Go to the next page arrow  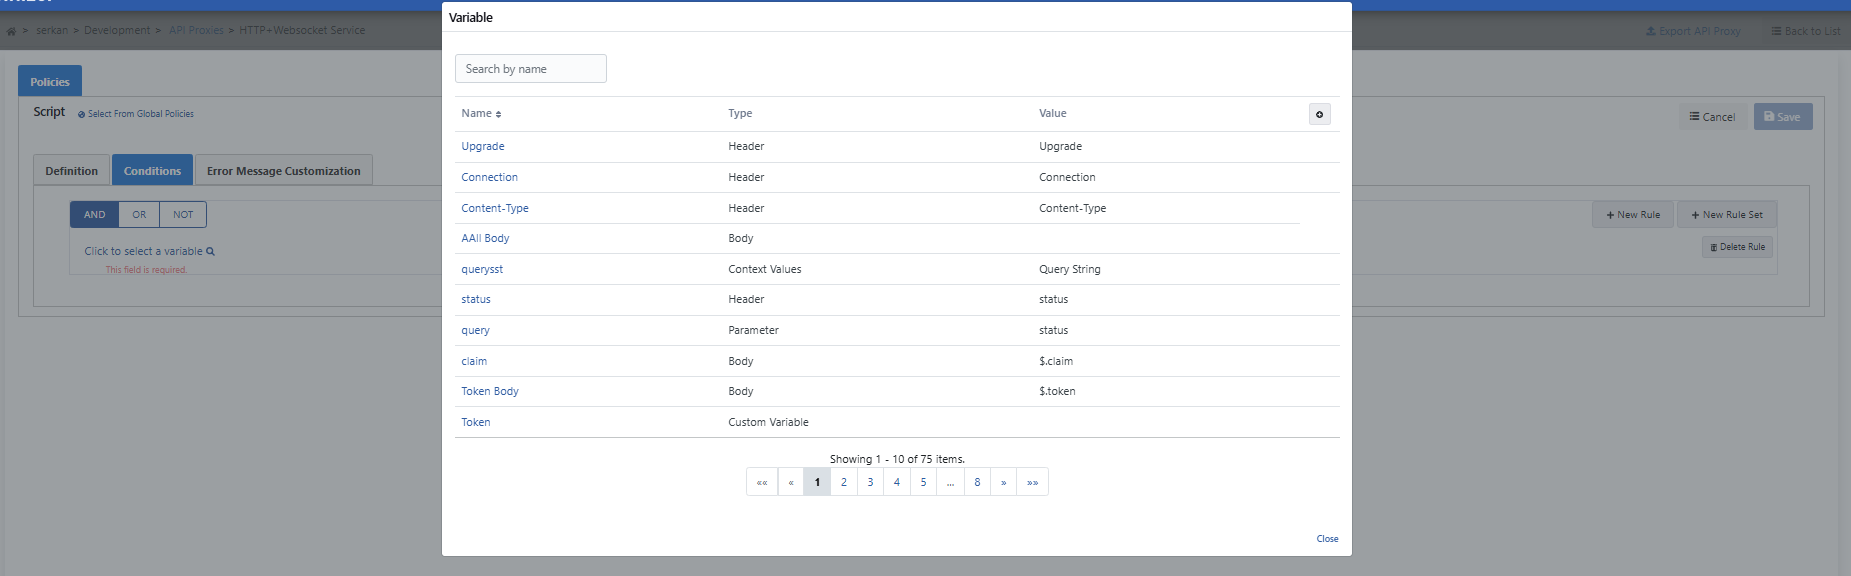[1003, 482]
